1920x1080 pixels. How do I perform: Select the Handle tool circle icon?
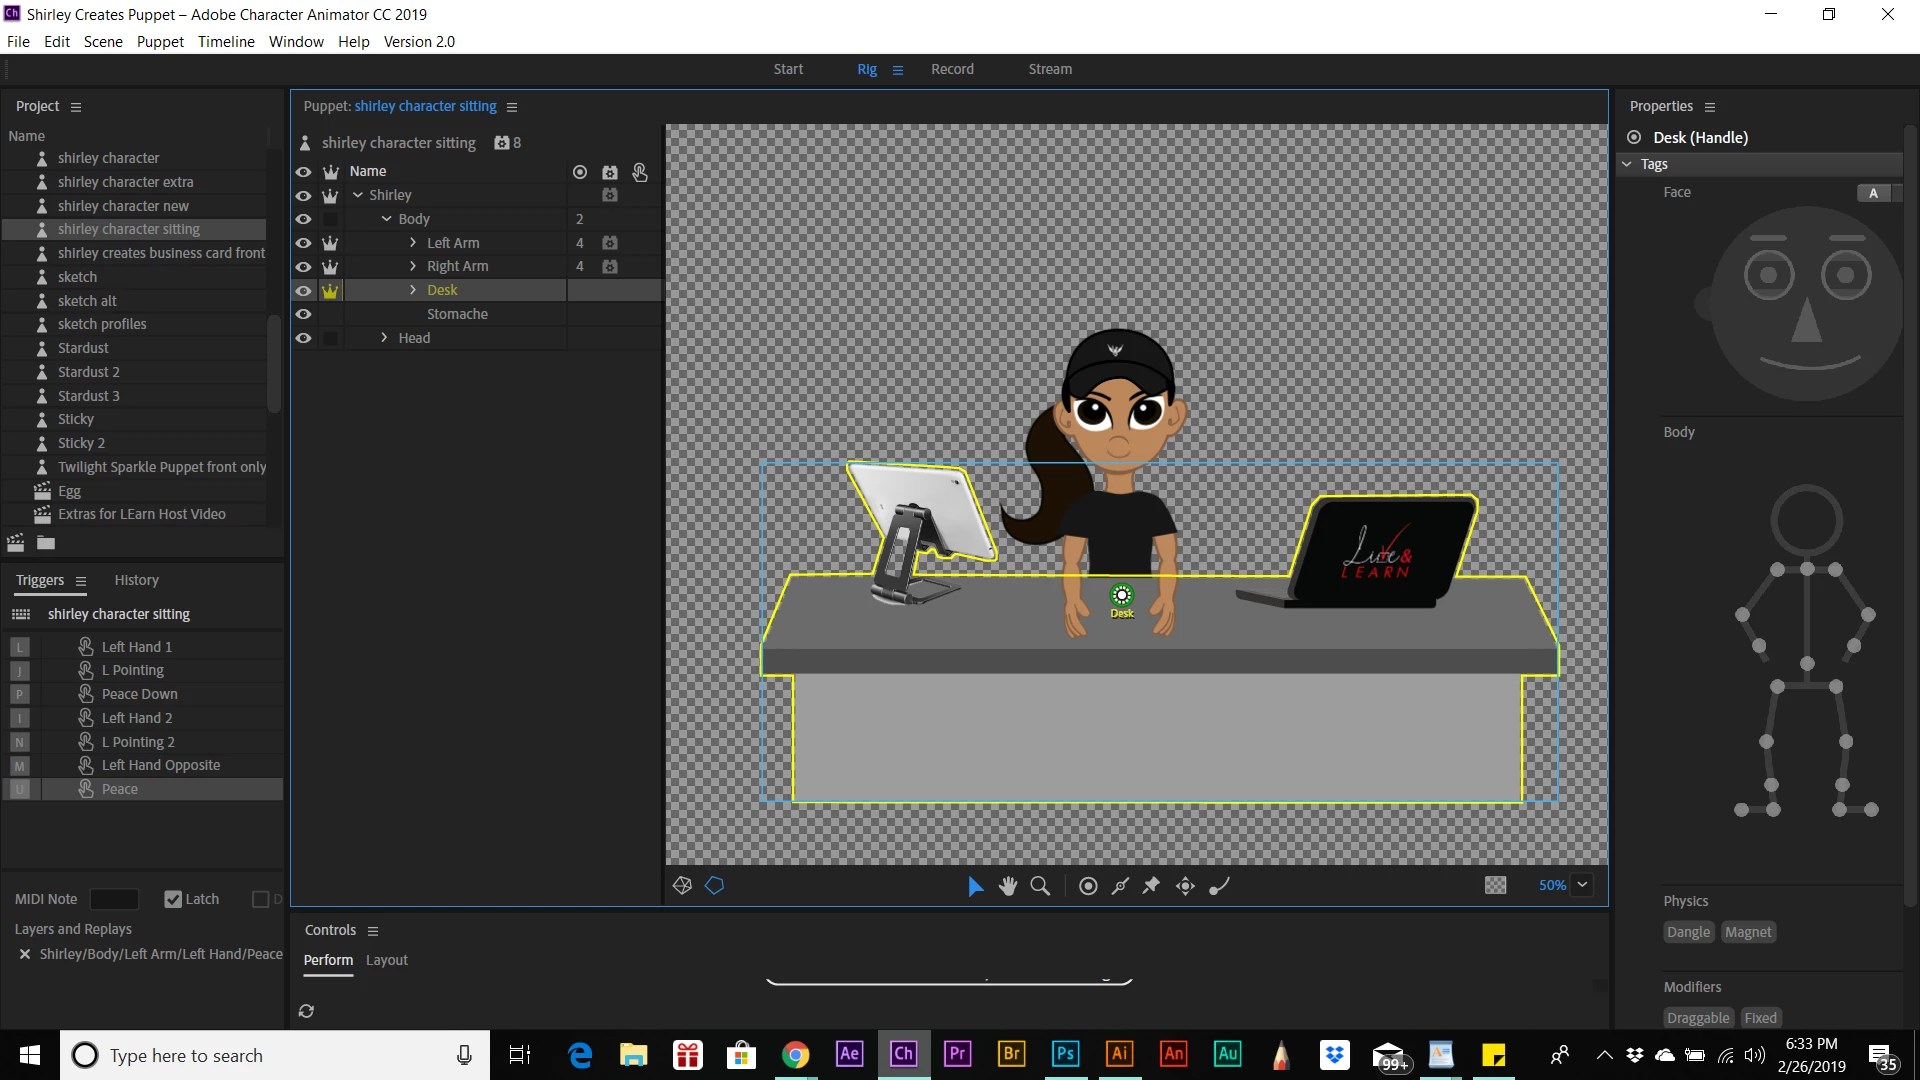point(1088,886)
